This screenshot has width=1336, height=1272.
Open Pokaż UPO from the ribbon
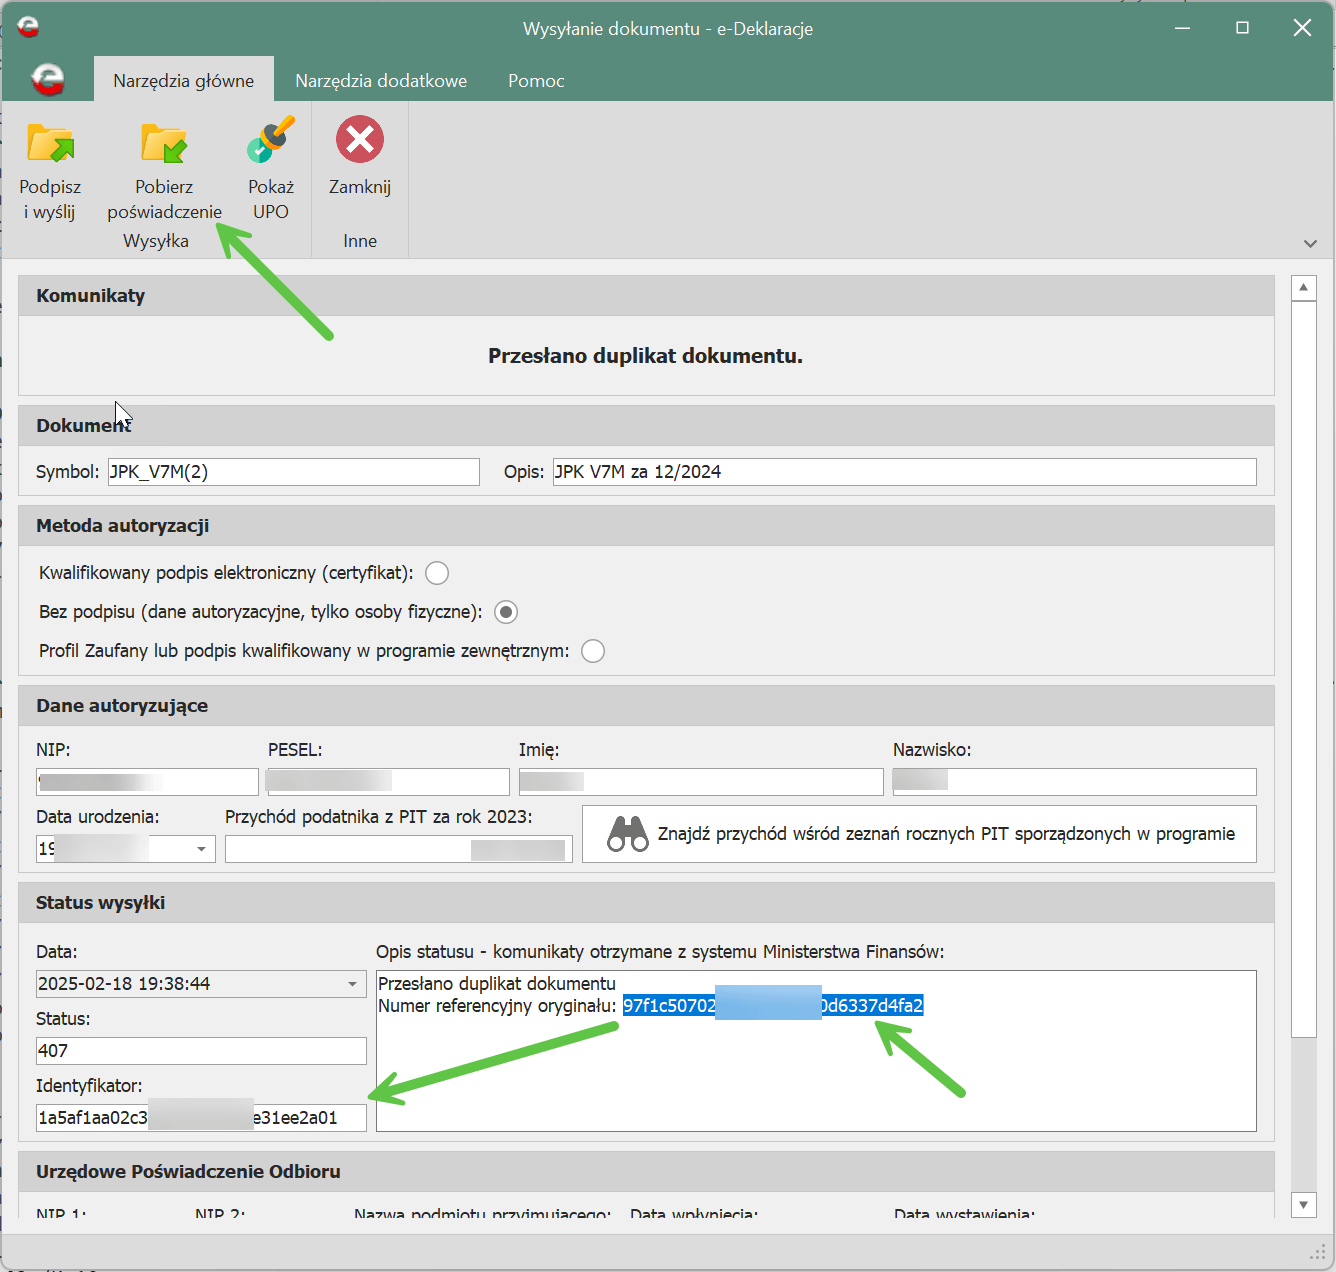[271, 141]
